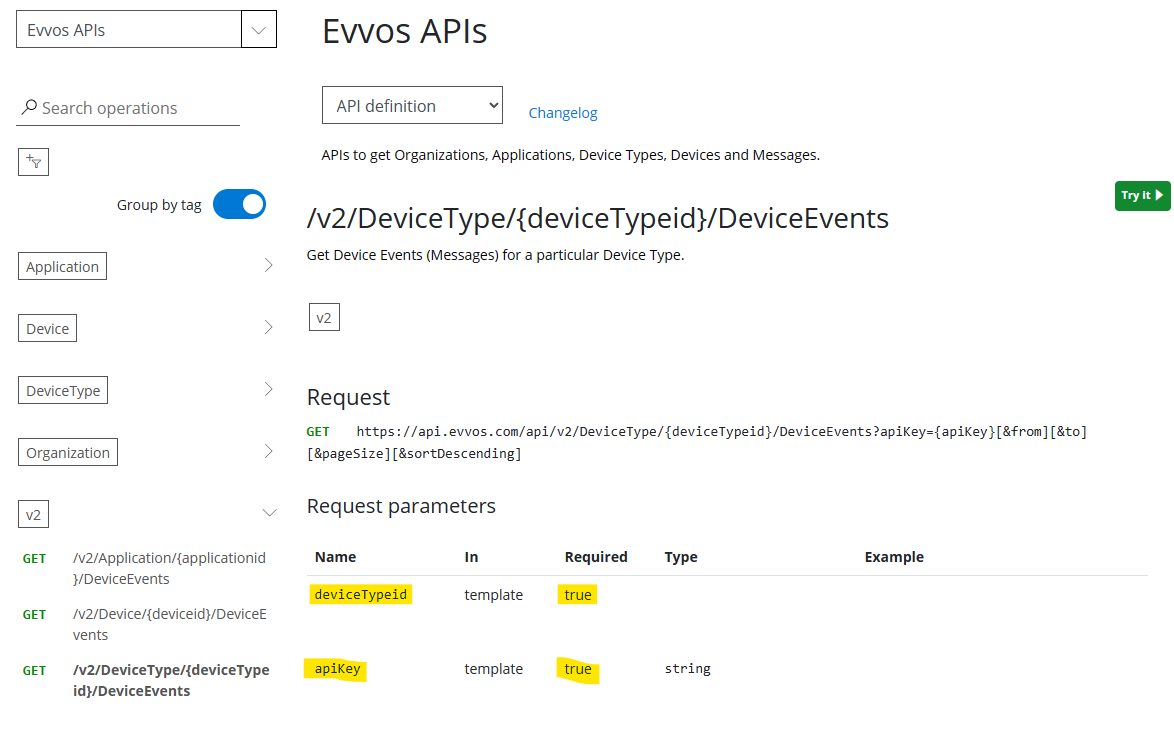Click the Required column header
Image resolution: width=1174 pixels, height=742 pixels.
pyautogui.click(x=596, y=557)
